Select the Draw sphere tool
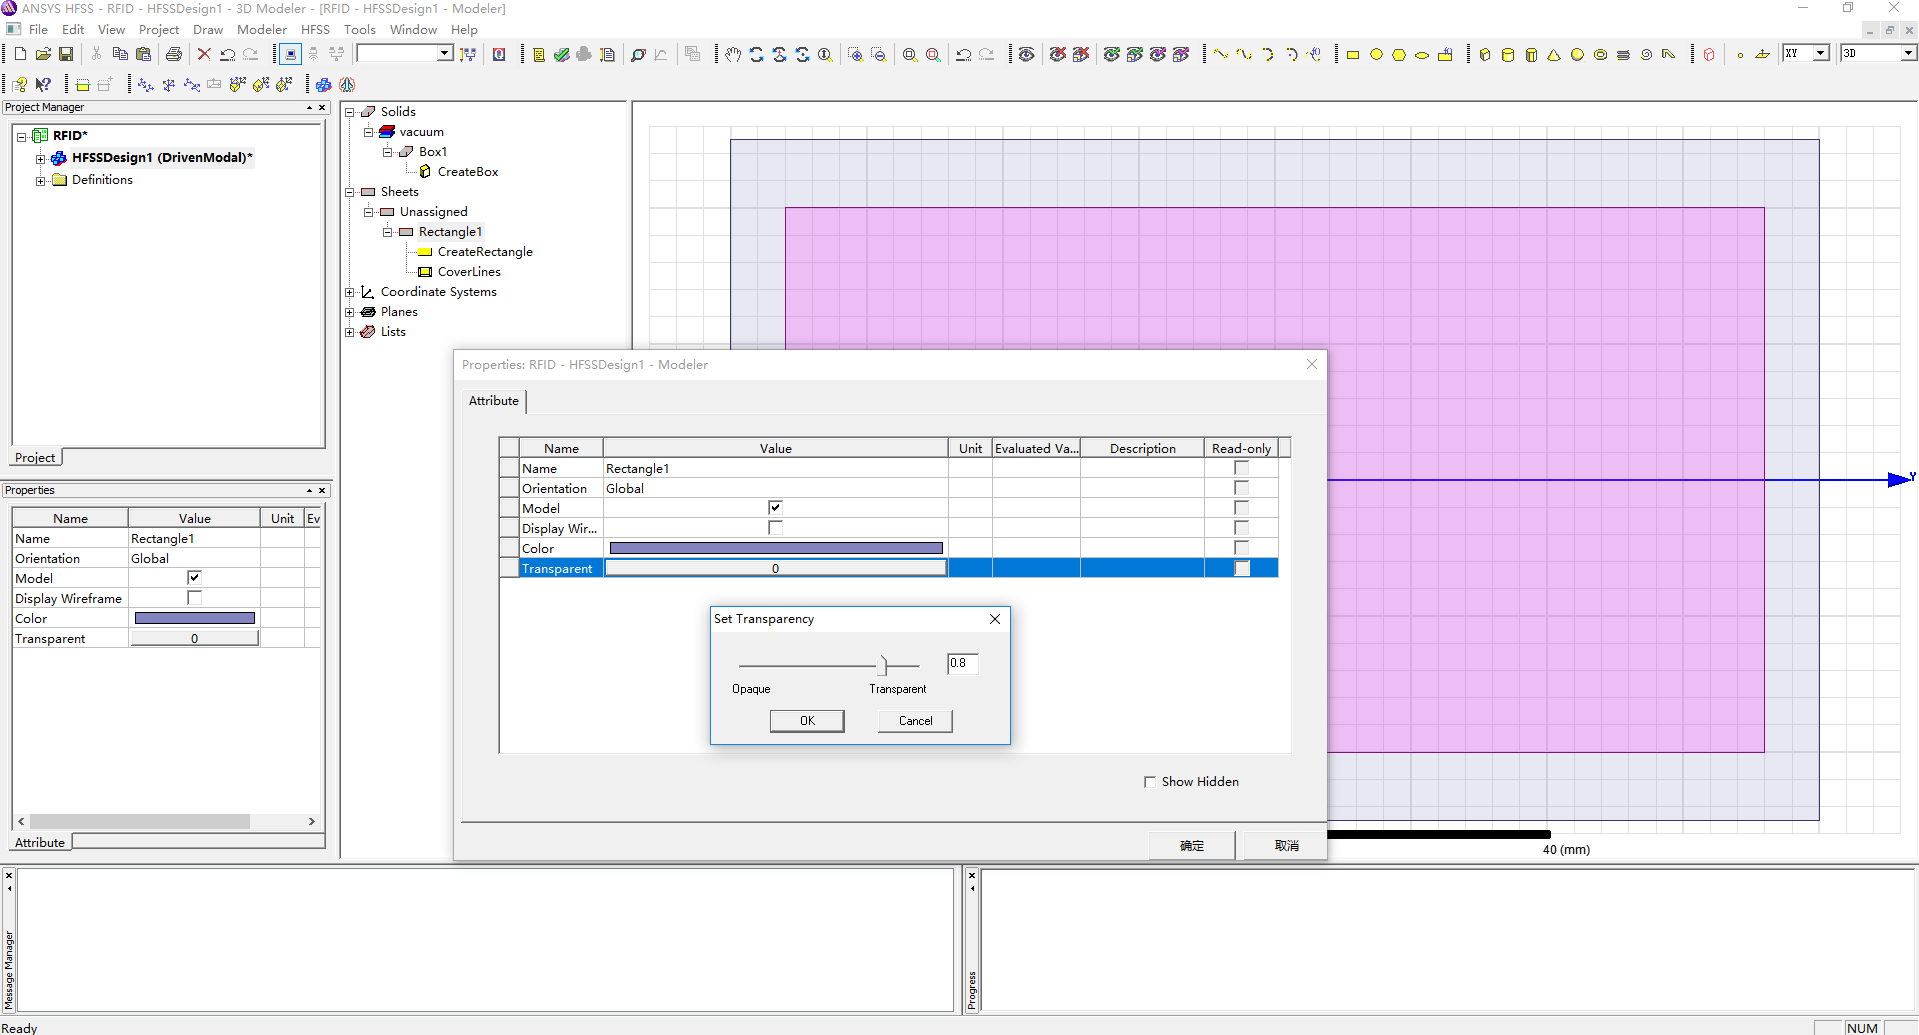This screenshot has height=1035, width=1919. (1577, 54)
